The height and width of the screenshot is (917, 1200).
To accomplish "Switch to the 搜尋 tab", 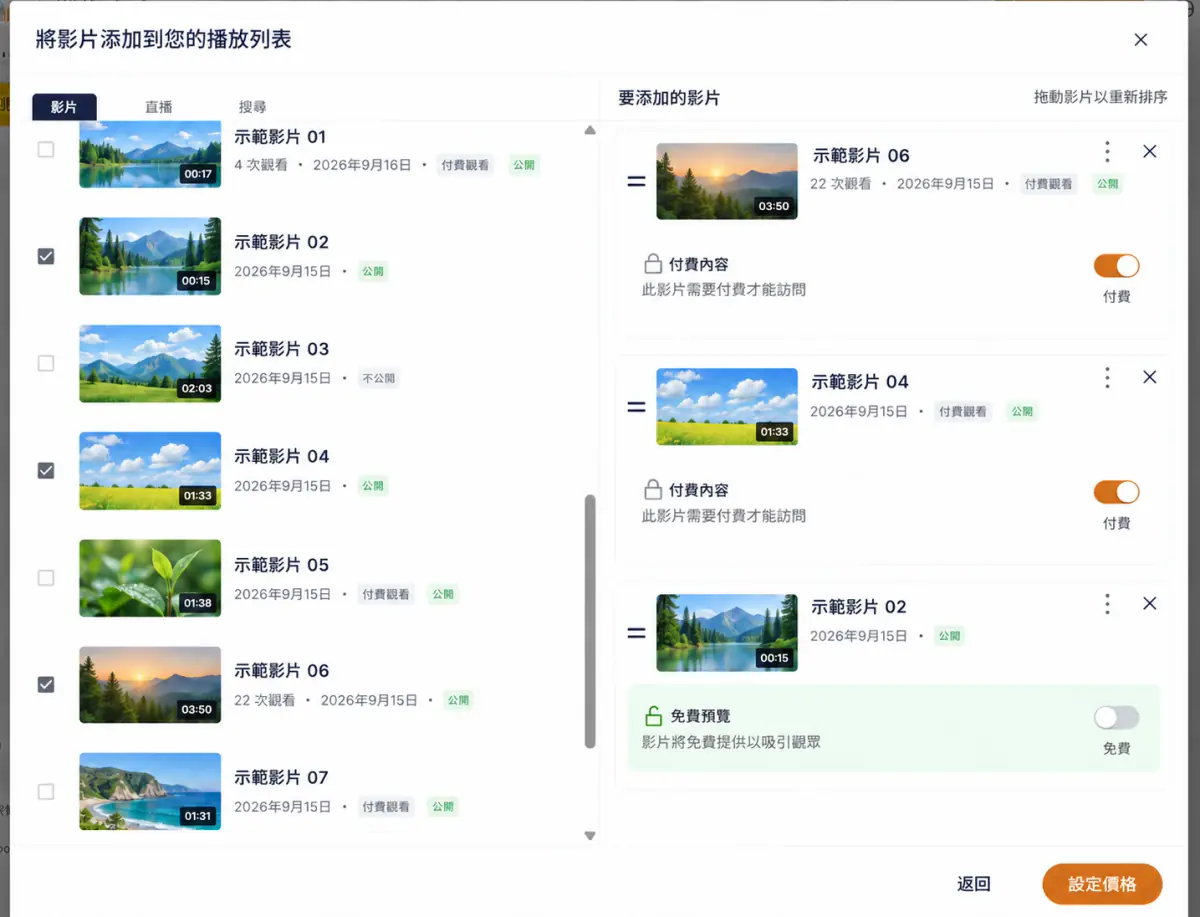I will [x=253, y=107].
